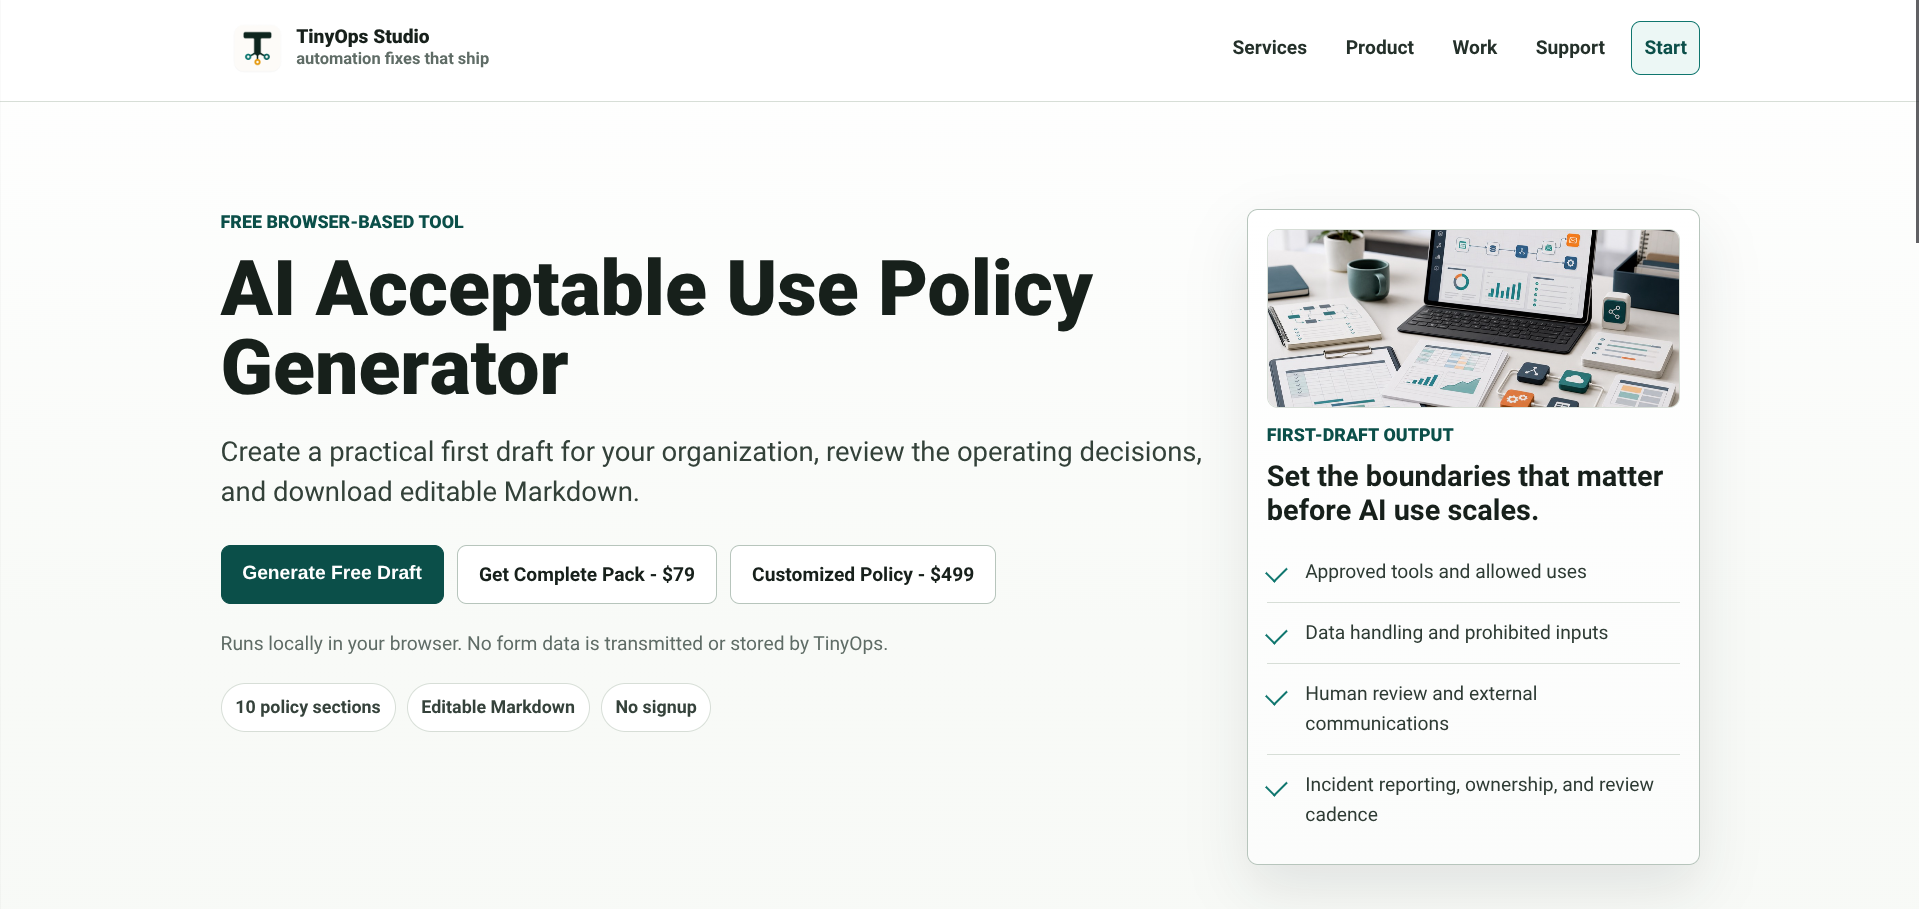Screen dimensions: 1919x909
Task: Open the Product menu item
Action: [x=1379, y=48]
